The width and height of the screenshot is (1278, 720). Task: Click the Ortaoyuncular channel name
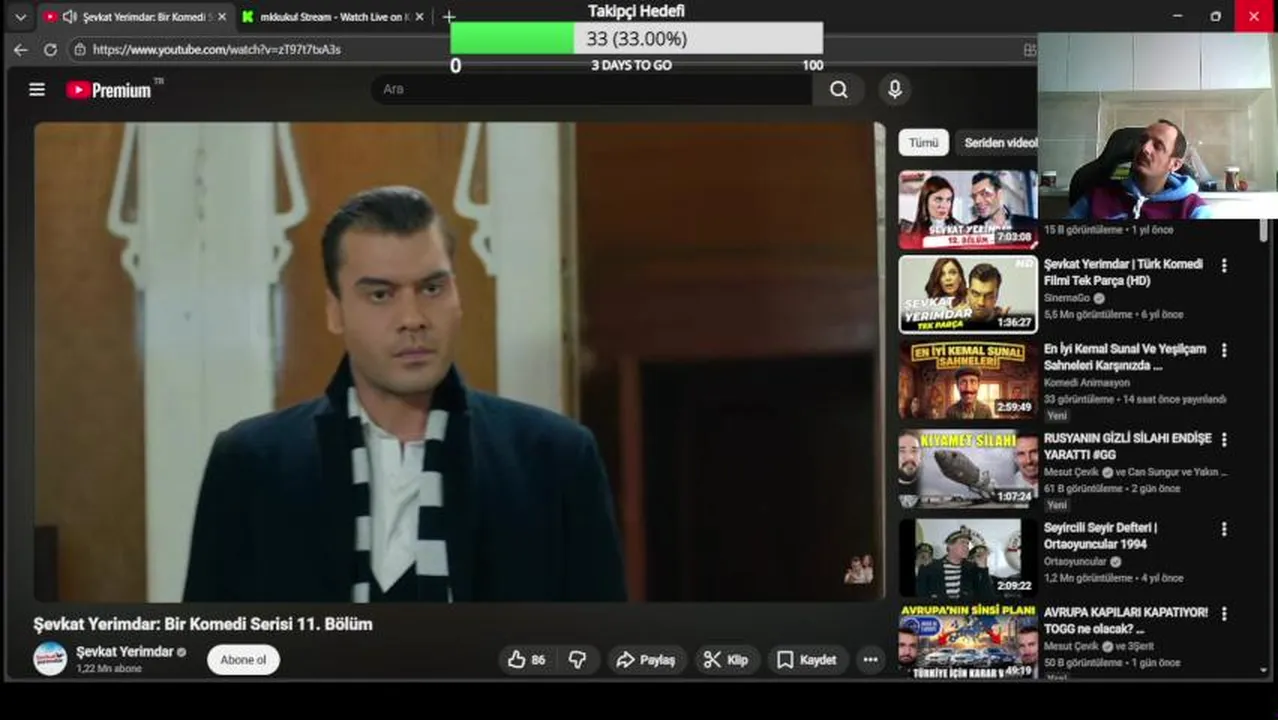1076,562
